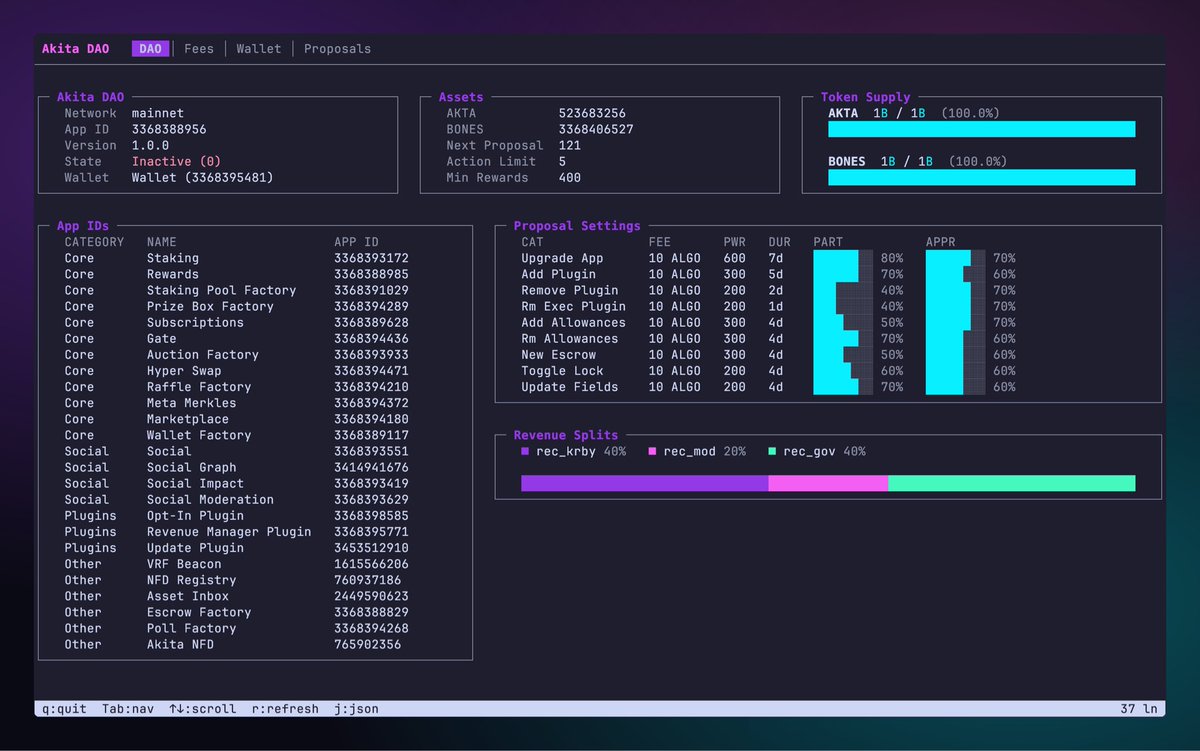Select the highlighted DAO tab
Screen dimensions: 1200x751
(x=150, y=48)
